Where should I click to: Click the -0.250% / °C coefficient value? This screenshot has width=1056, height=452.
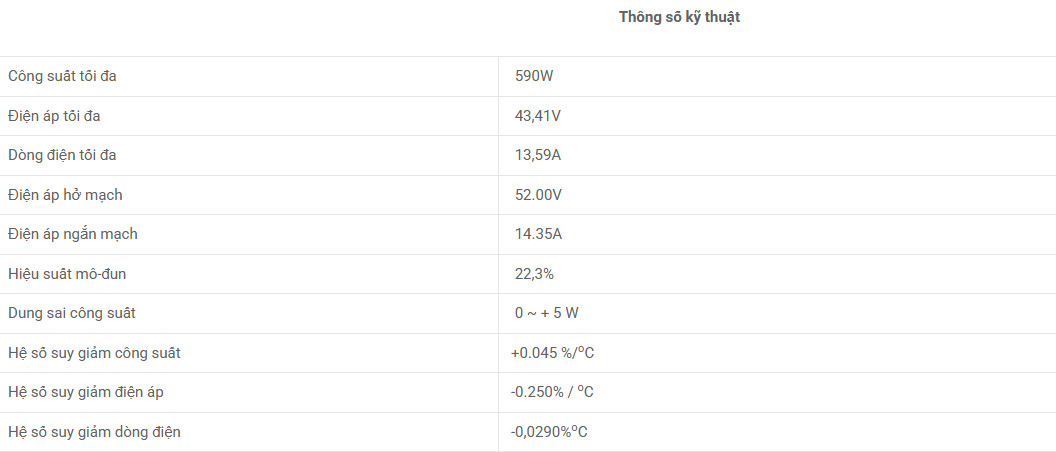click(552, 392)
